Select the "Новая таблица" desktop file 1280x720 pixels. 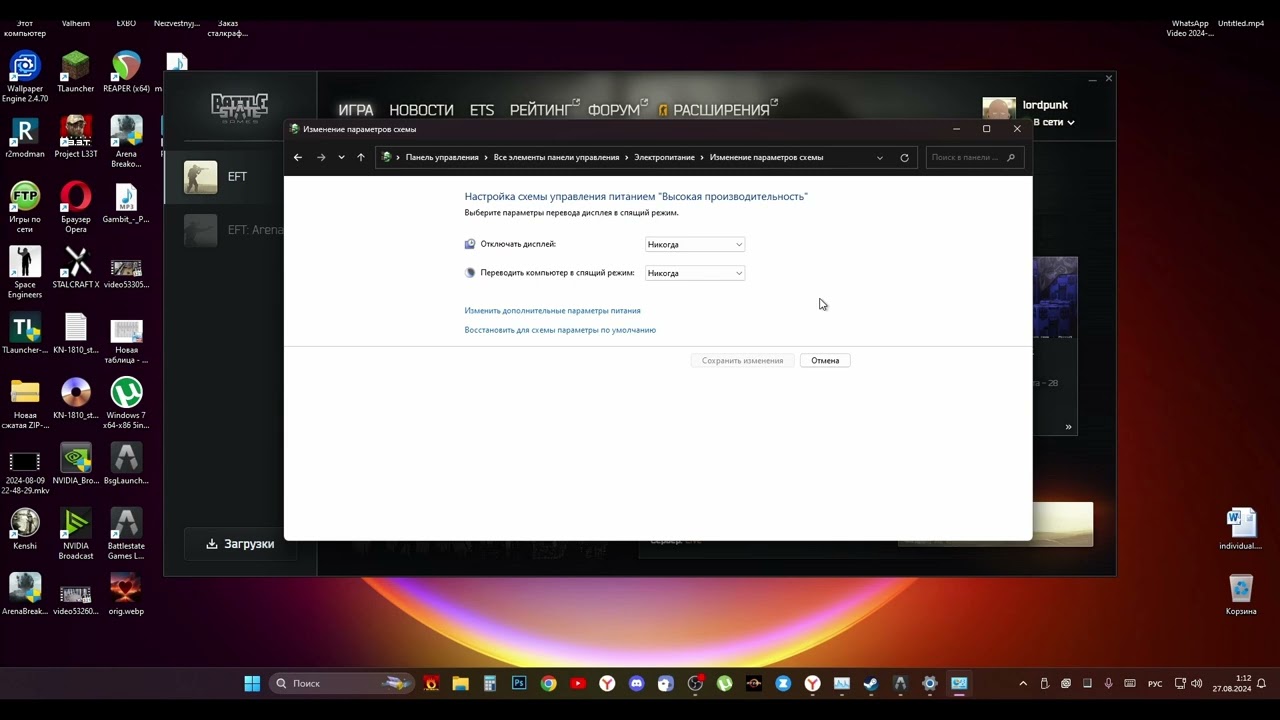pos(126,339)
